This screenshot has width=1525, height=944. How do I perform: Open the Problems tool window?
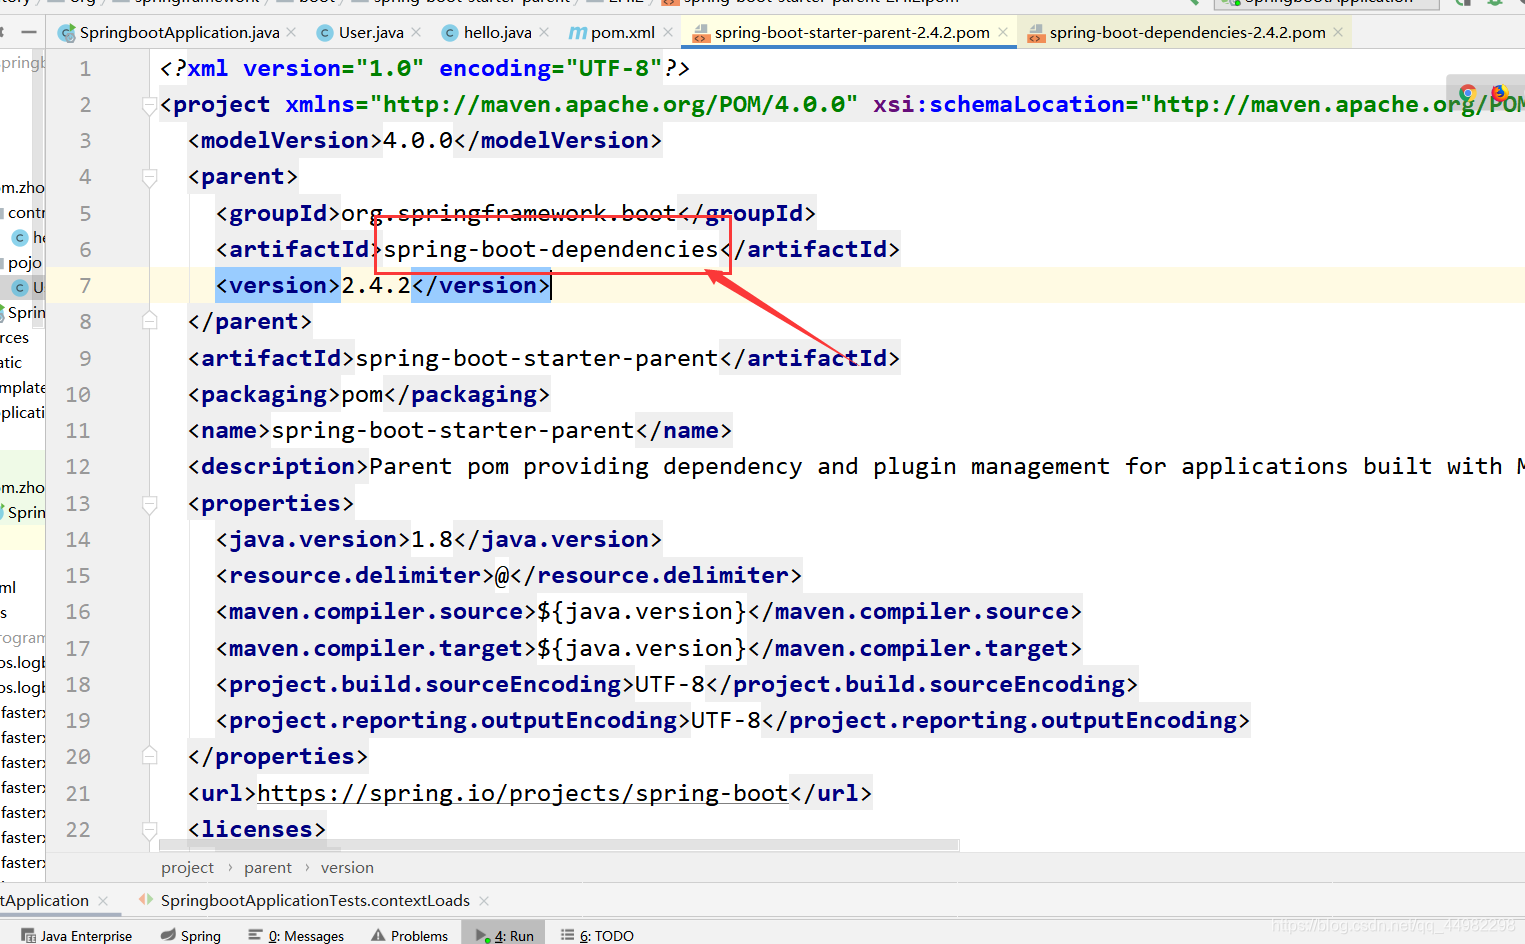click(410, 935)
